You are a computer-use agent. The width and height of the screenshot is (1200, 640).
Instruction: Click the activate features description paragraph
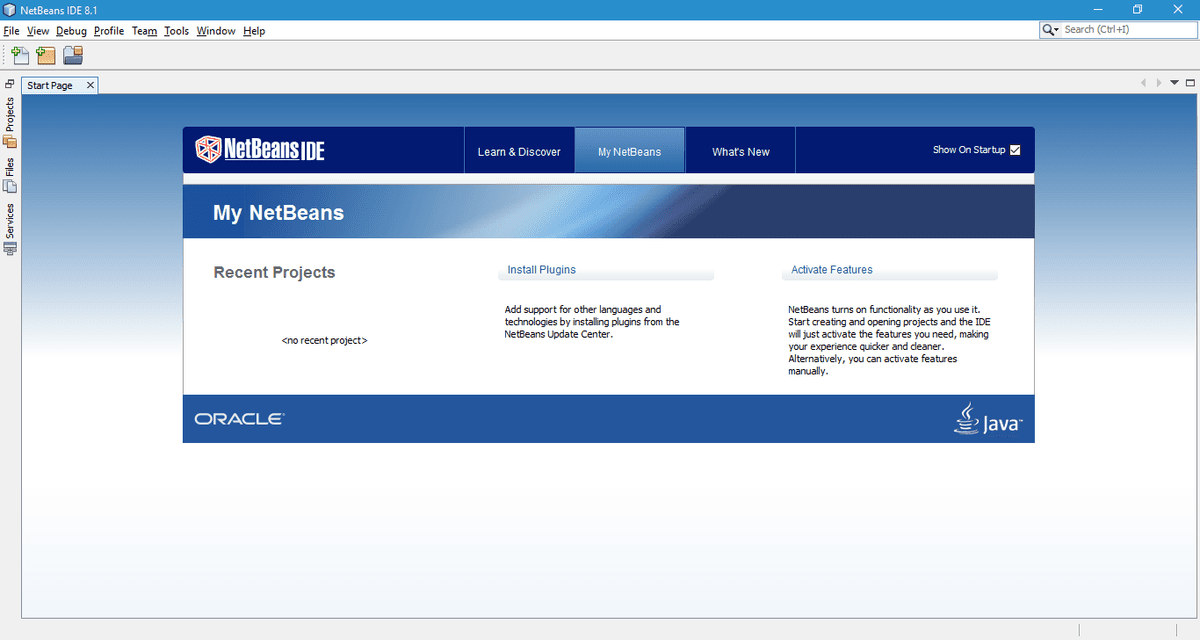click(889, 340)
